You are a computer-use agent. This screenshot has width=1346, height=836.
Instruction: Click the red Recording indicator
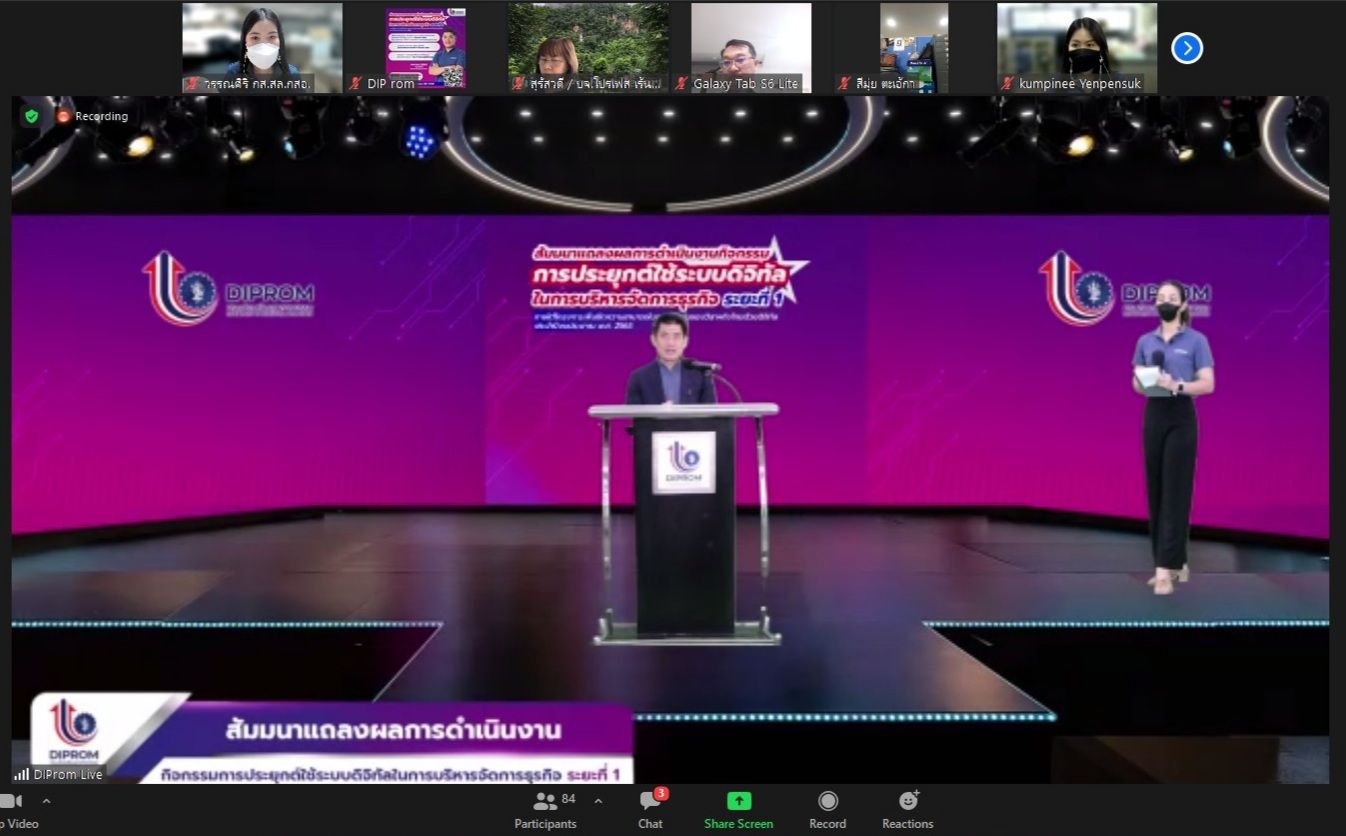click(93, 116)
